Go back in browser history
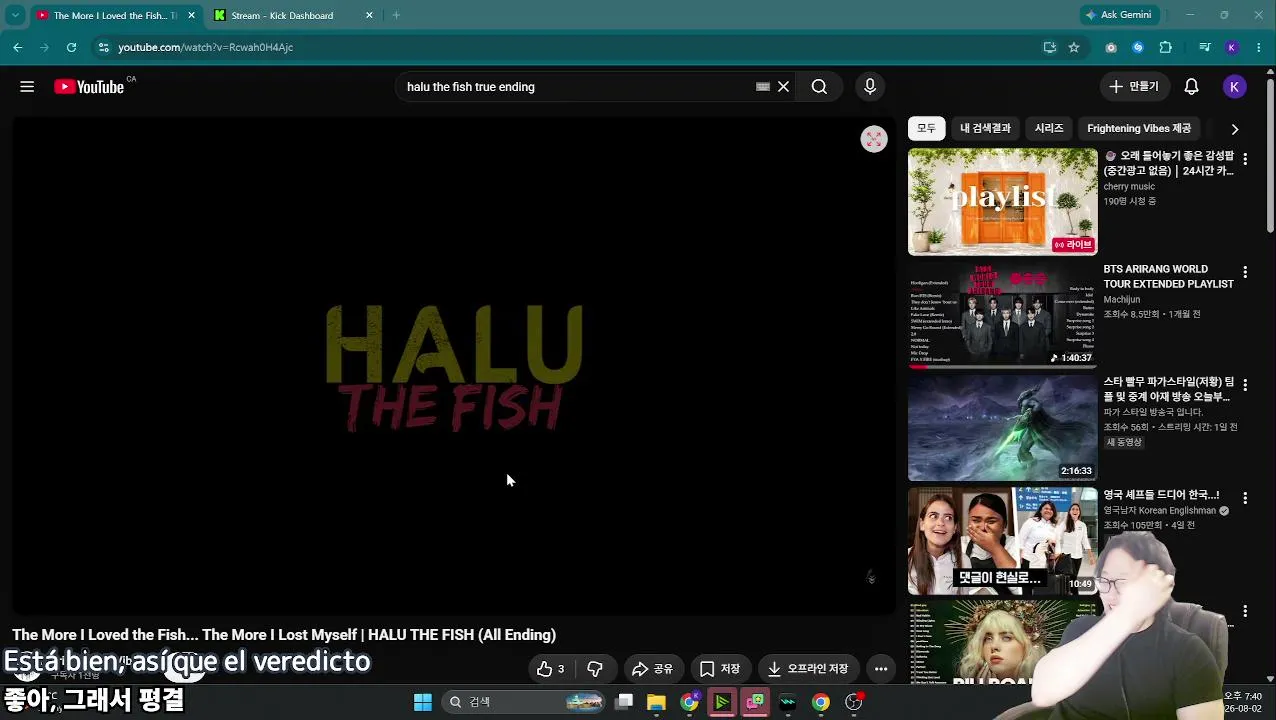The height and width of the screenshot is (720, 1276). click(x=17, y=47)
